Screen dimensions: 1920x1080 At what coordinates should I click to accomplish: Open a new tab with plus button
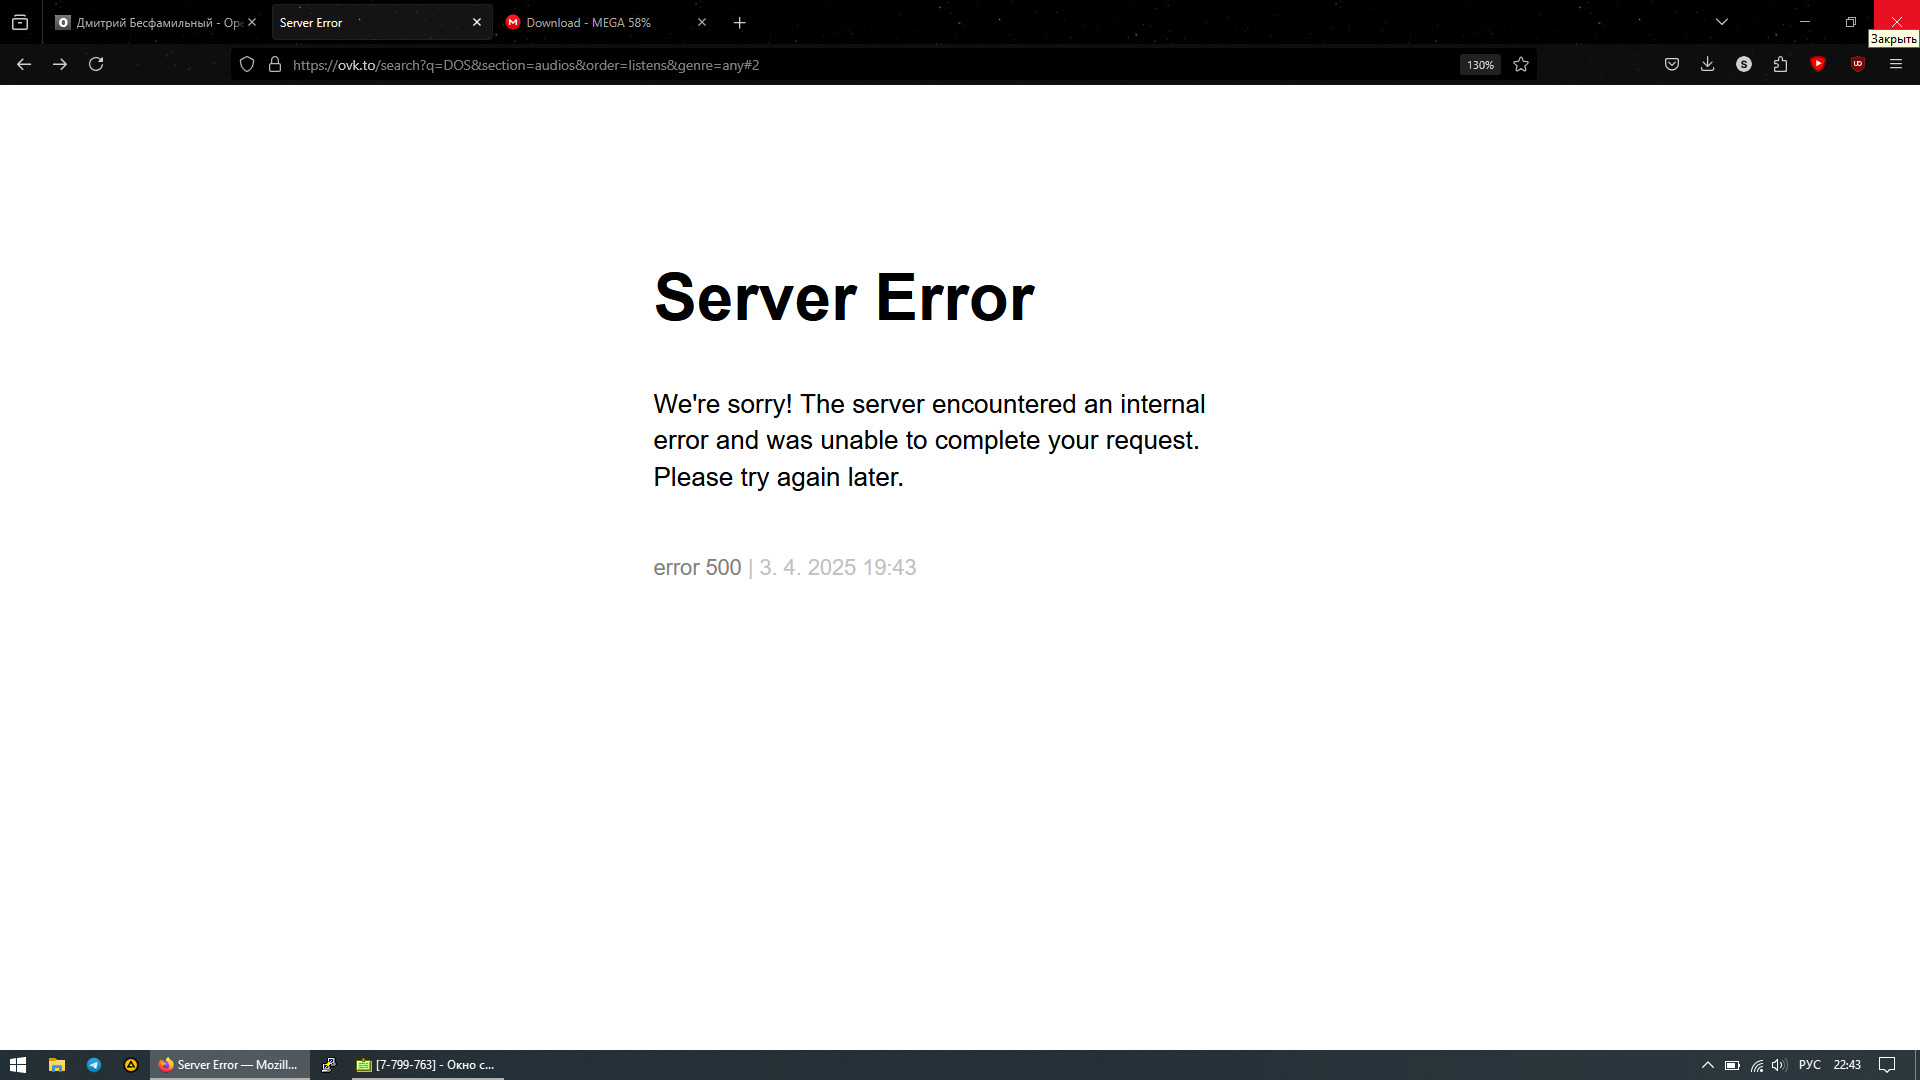739,22
